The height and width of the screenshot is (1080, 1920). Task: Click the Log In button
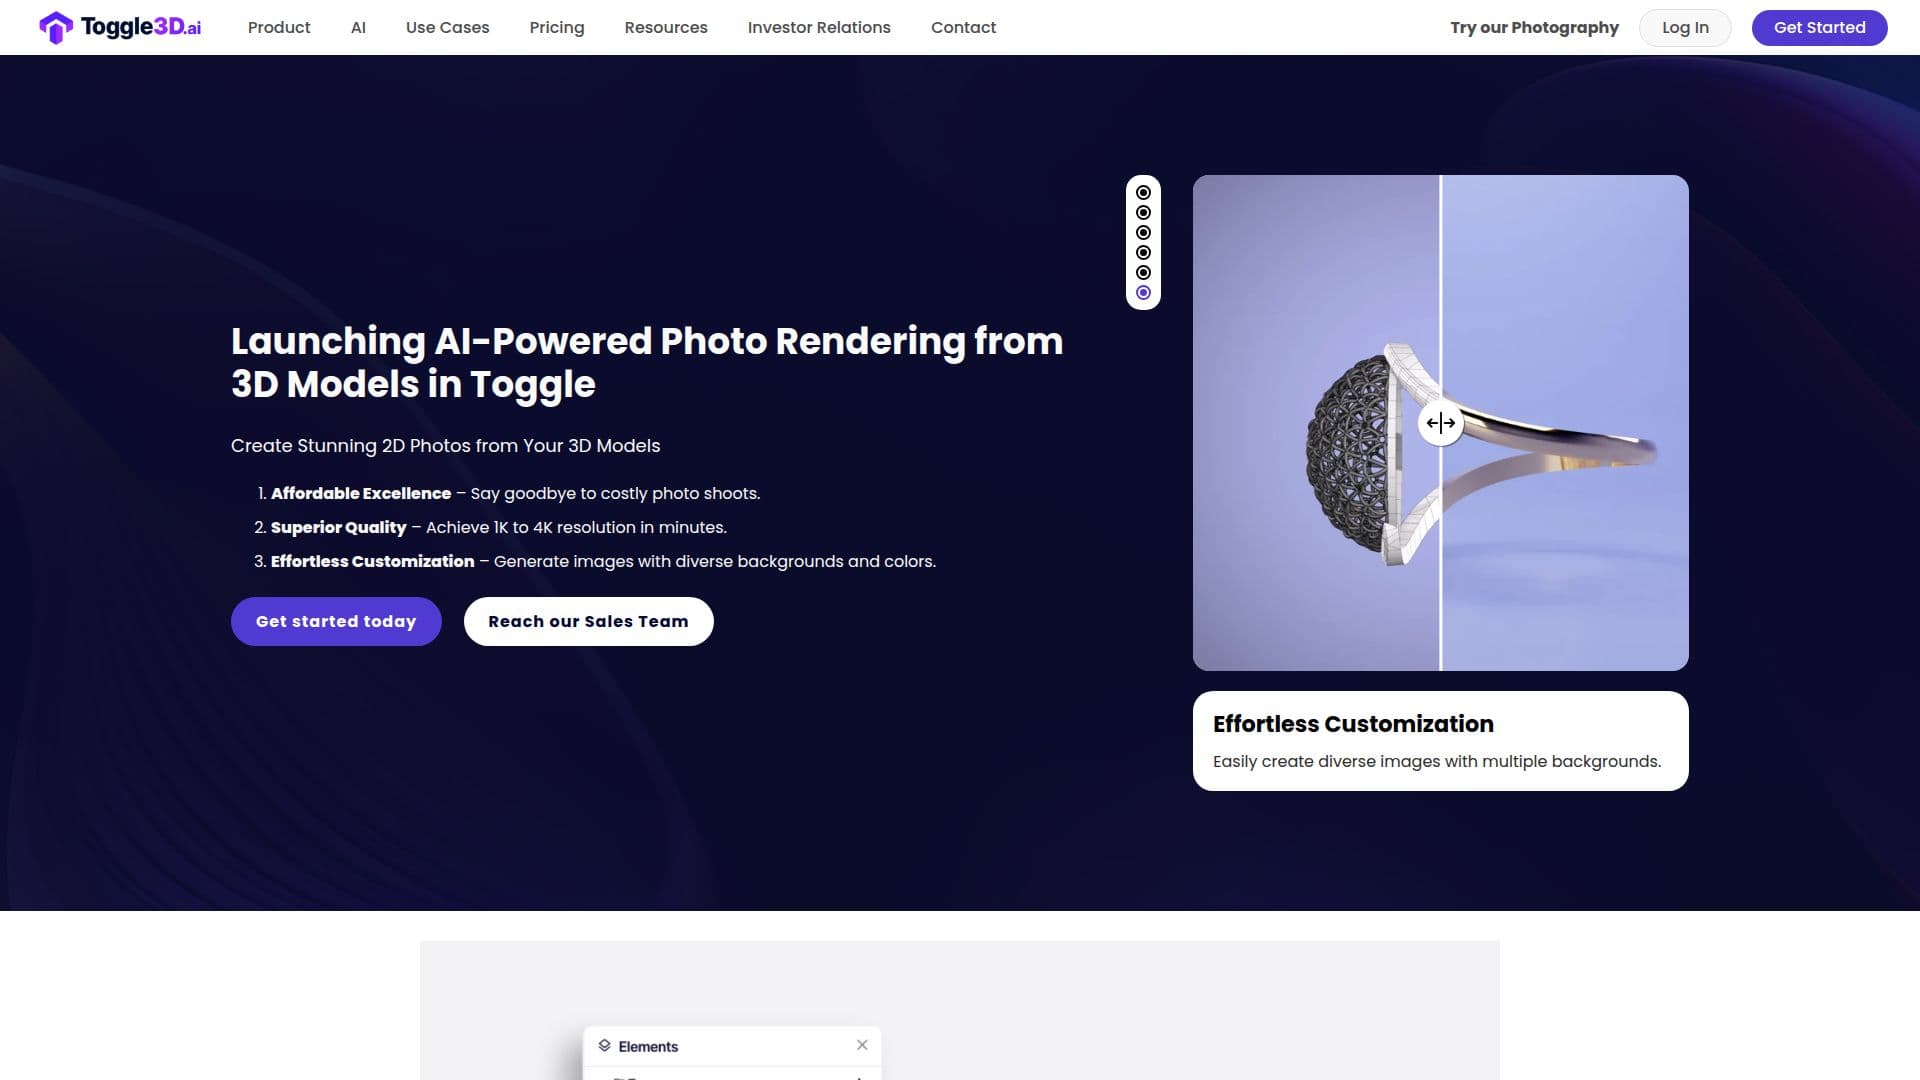(1685, 27)
